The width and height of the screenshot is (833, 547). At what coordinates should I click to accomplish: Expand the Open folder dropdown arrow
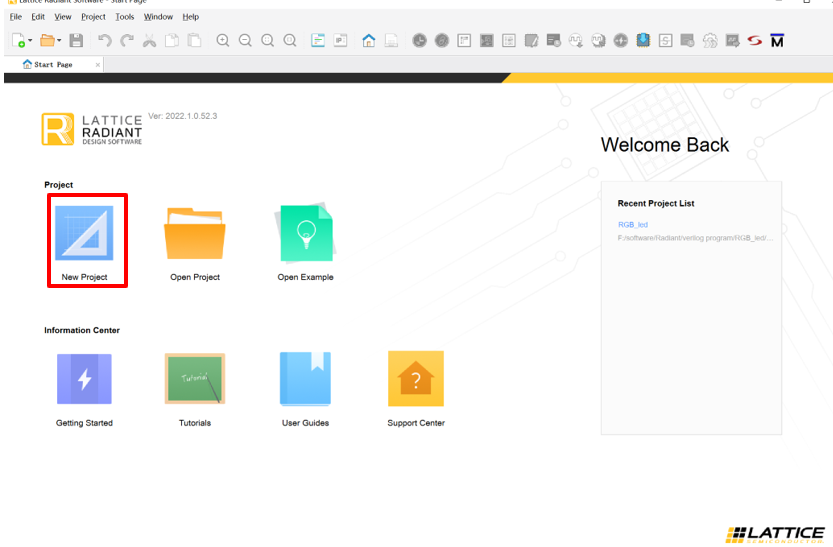pos(59,40)
